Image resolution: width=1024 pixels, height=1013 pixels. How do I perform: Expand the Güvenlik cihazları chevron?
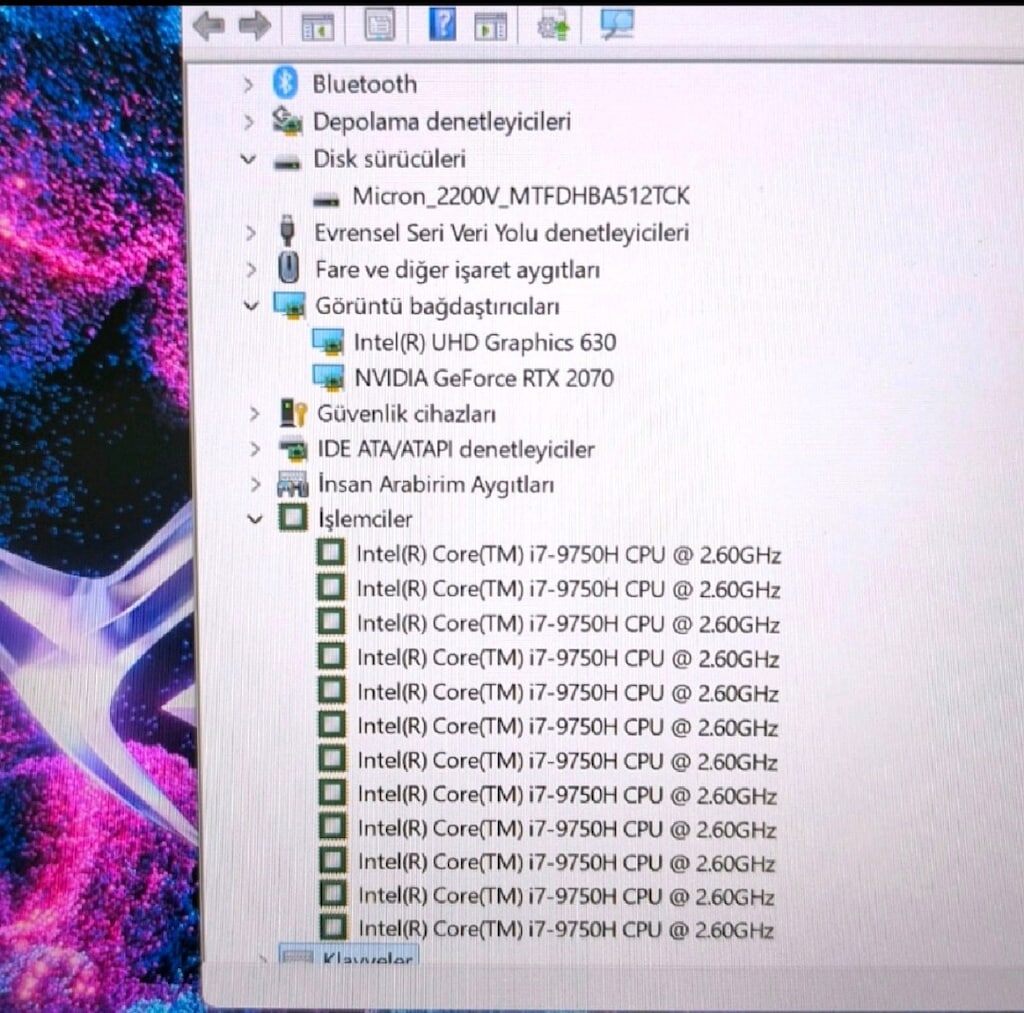coord(255,413)
